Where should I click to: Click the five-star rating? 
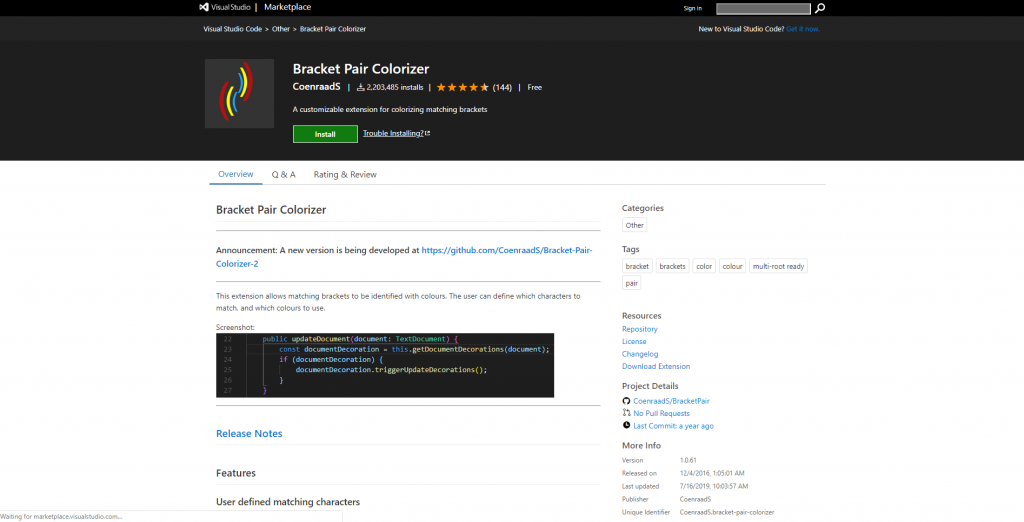coord(462,88)
